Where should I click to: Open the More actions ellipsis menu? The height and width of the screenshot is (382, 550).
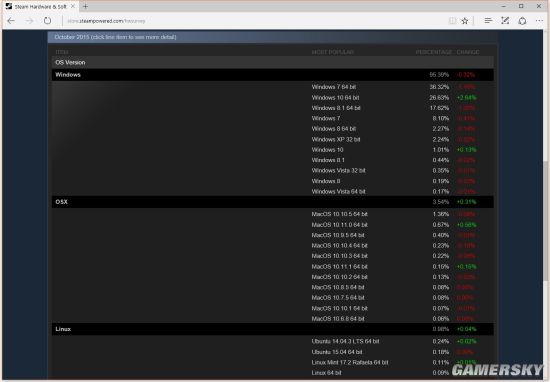pyautogui.click(x=539, y=21)
